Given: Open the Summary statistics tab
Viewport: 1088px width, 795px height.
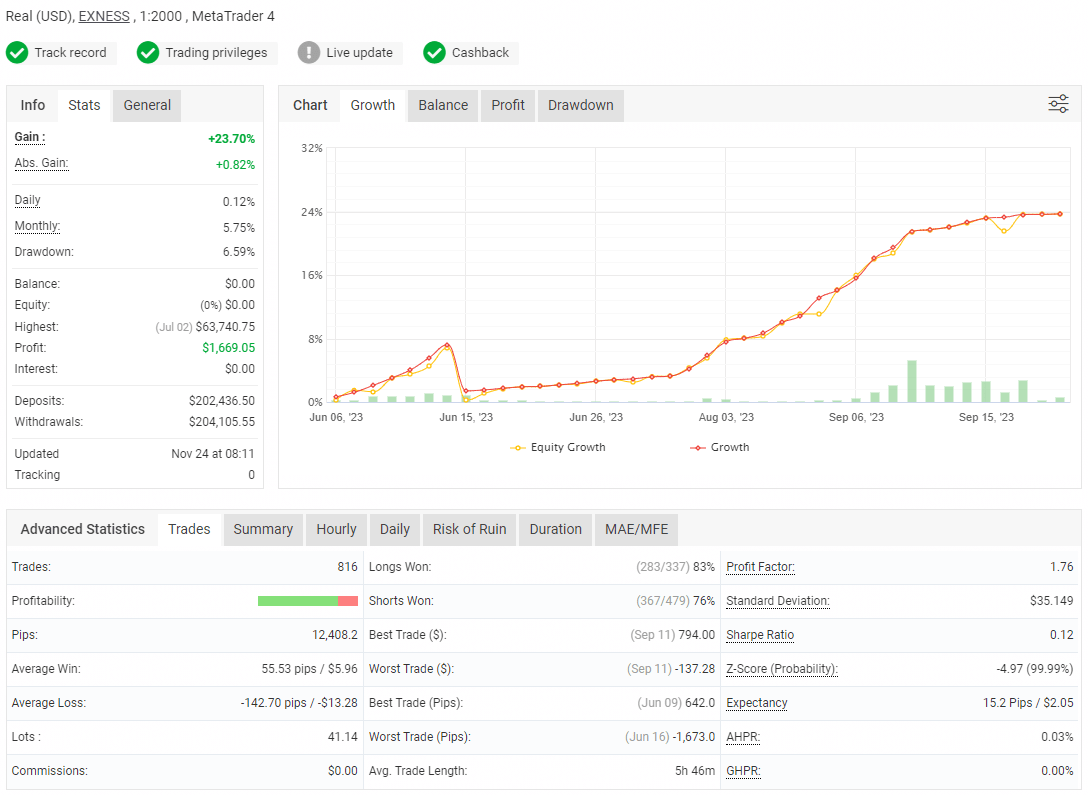Looking at the screenshot, I should click(x=262, y=529).
